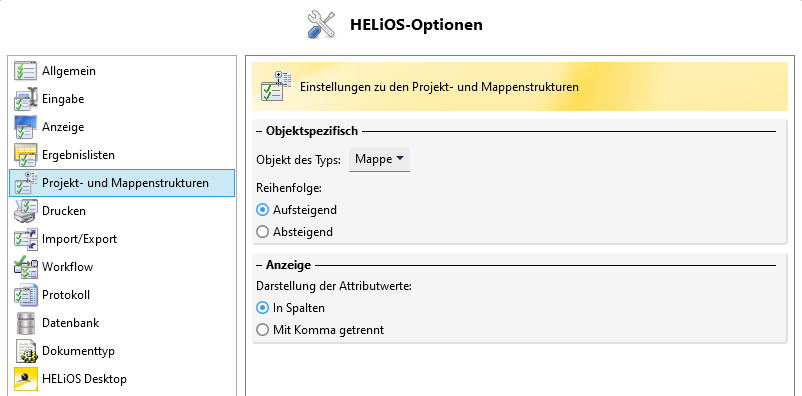Select In Spalten display option

(262, 308)
